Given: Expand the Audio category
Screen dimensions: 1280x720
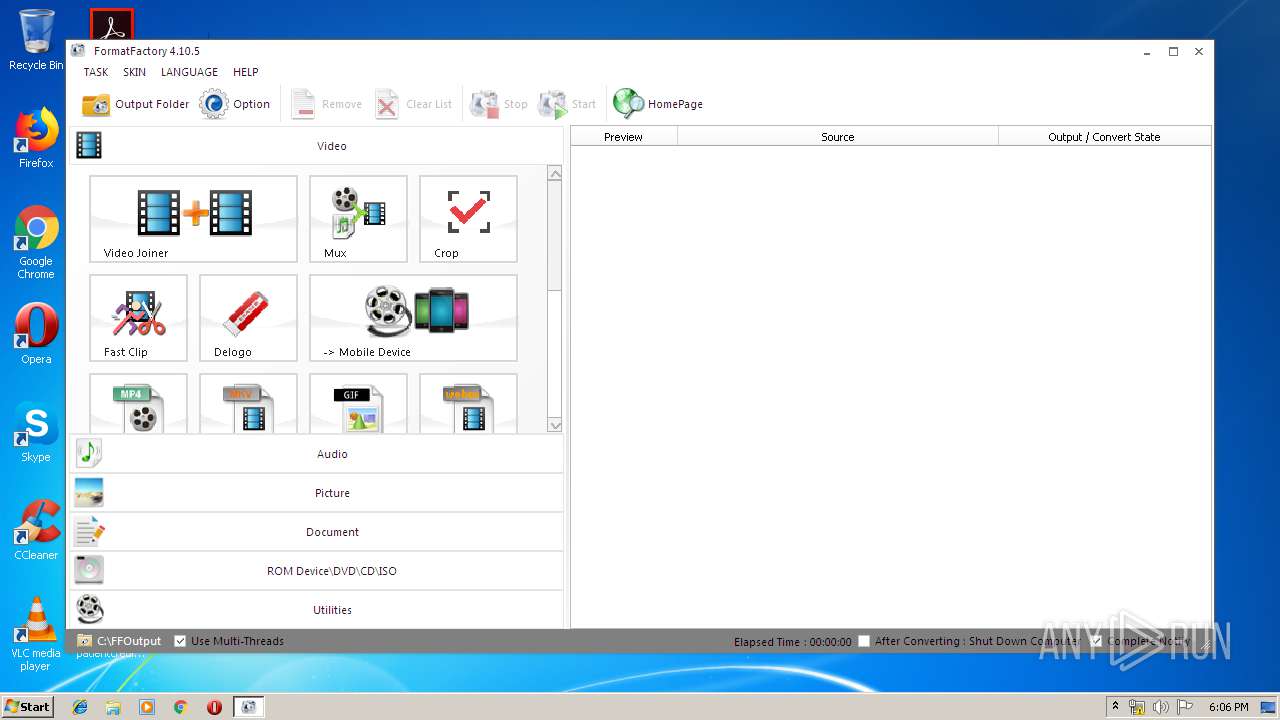Looking at the screenshot, I should tap(317, 454).
